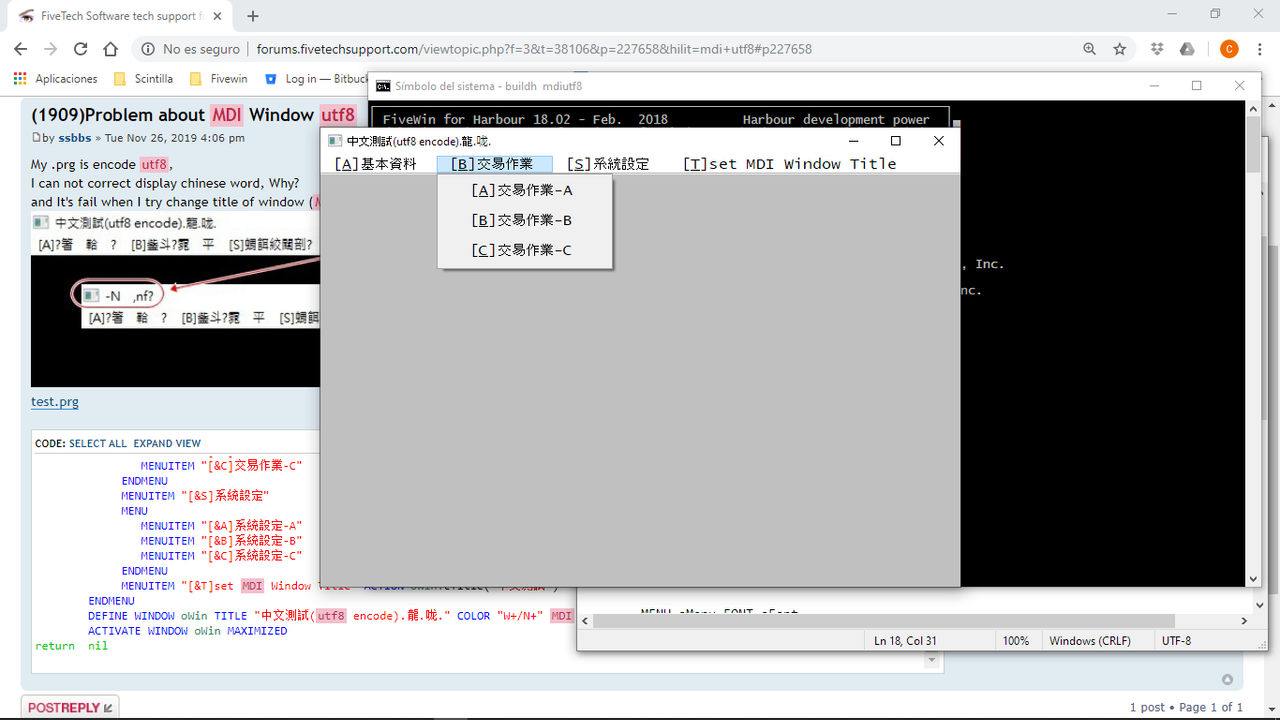Screen dimensions: 1280x720
Task: Open the [S]系統設定 menu
Action: tap(608, 164)
